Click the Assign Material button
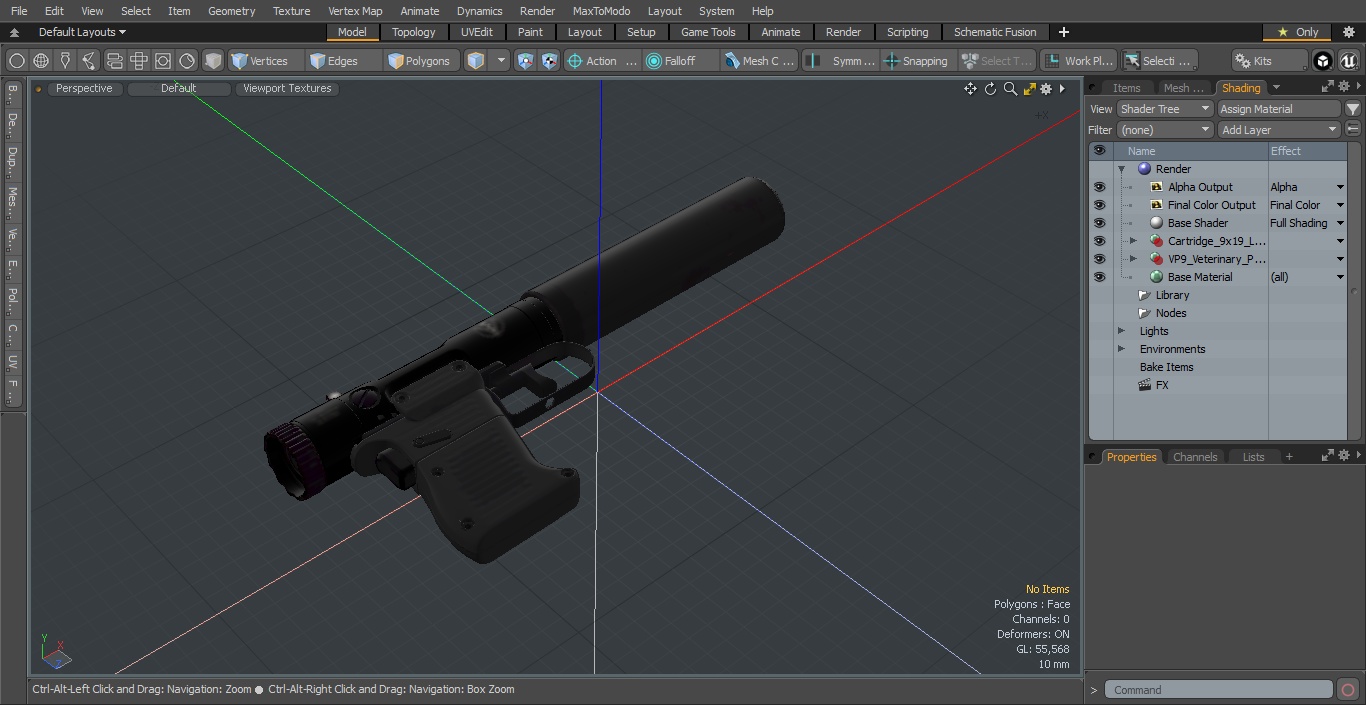This screenshot has width=1366, height=705. click(1279, 109)
